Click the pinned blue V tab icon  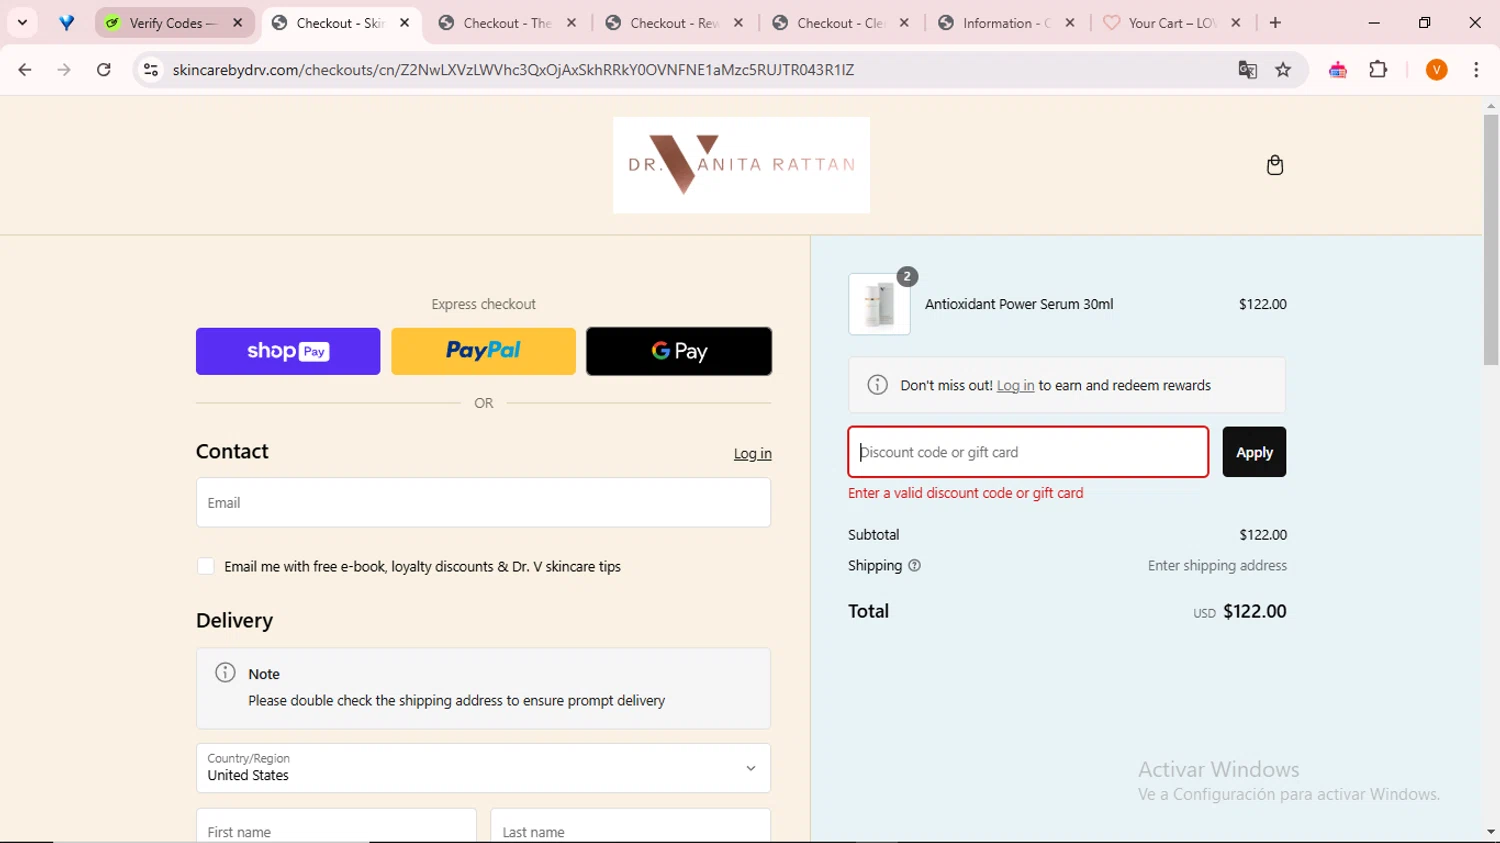coord(66,23)
